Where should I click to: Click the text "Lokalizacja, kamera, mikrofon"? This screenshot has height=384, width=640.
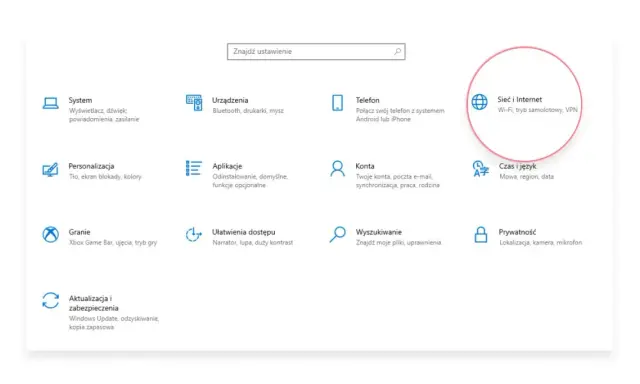540,242
